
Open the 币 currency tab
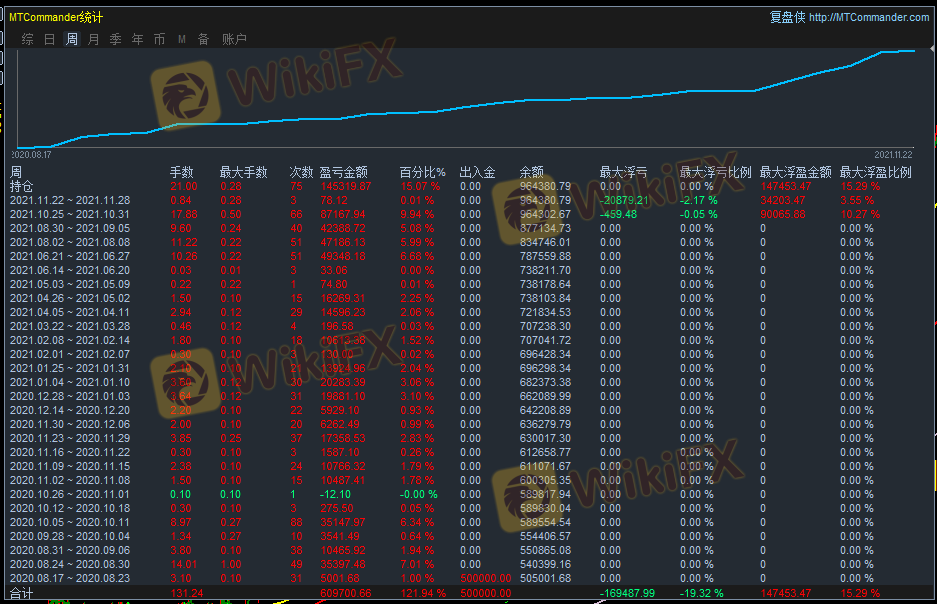[160, 39]
